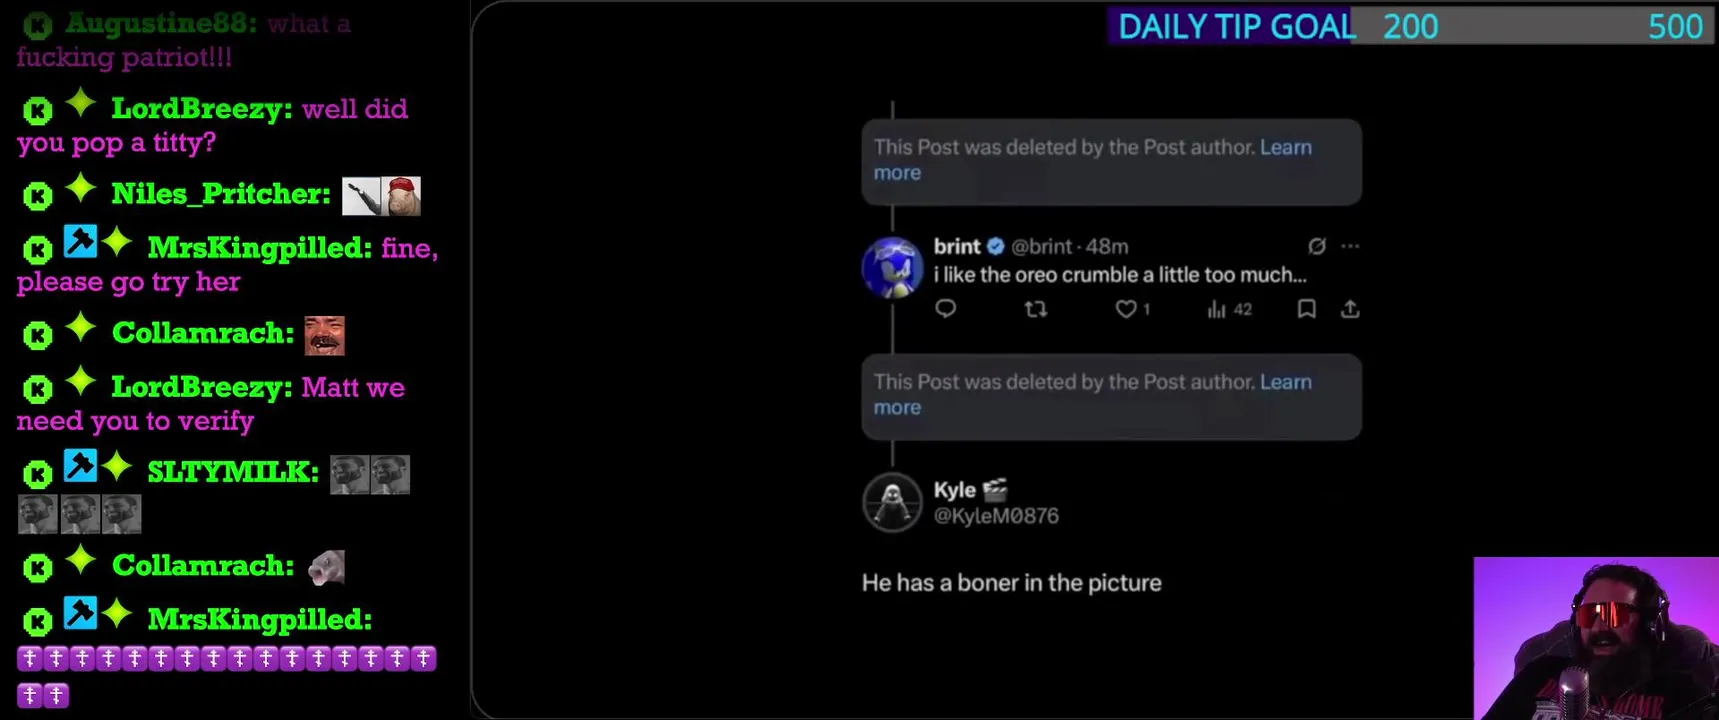Click the reply icon under brint's post
The height and width of the screenshot is (720, 1719).
[x=945, y=309]
